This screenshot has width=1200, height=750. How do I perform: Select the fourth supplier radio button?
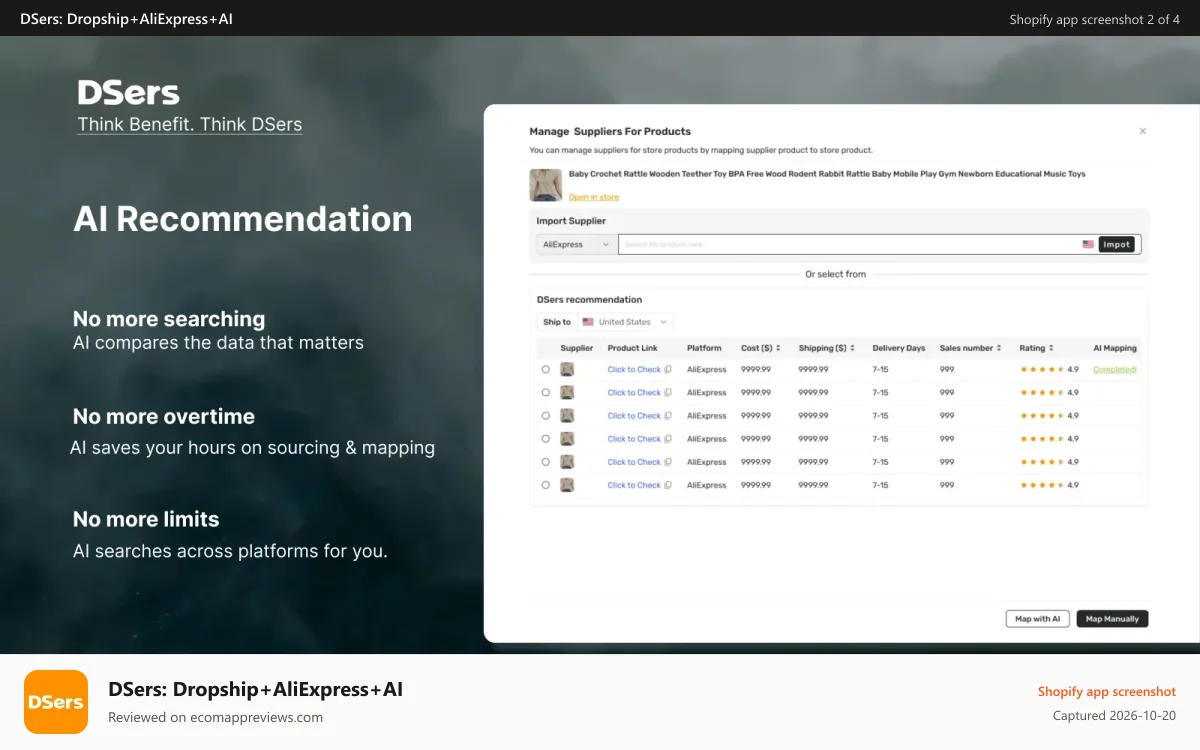click(545, 439)
